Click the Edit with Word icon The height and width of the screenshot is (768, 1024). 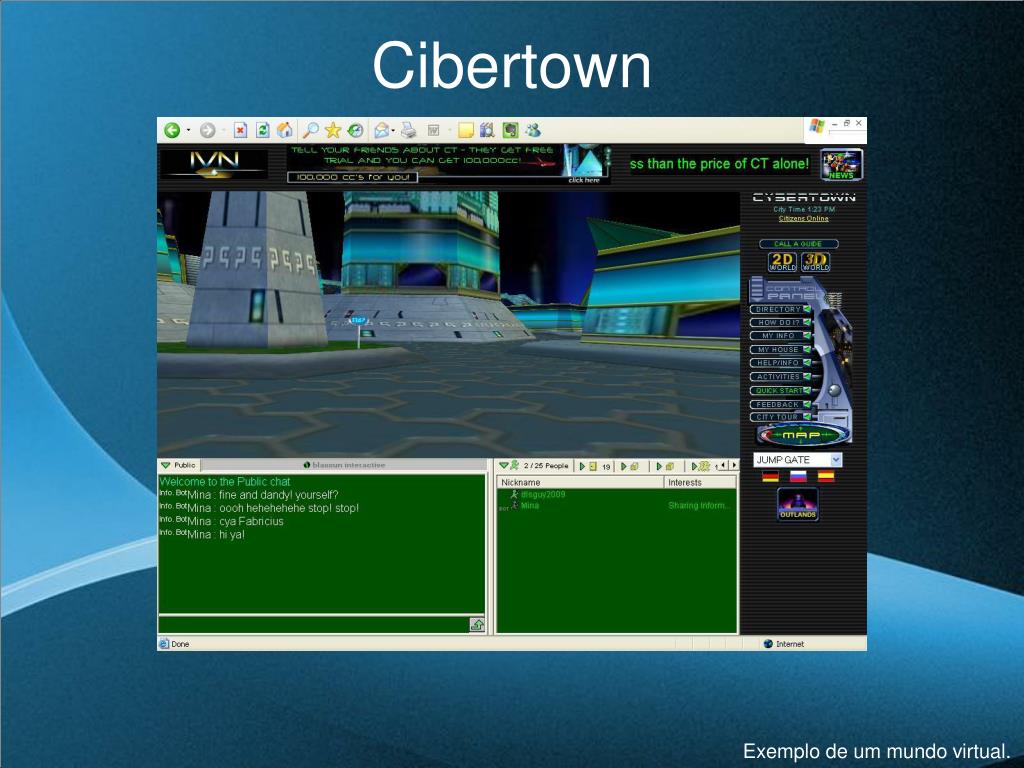coord(433,131)
